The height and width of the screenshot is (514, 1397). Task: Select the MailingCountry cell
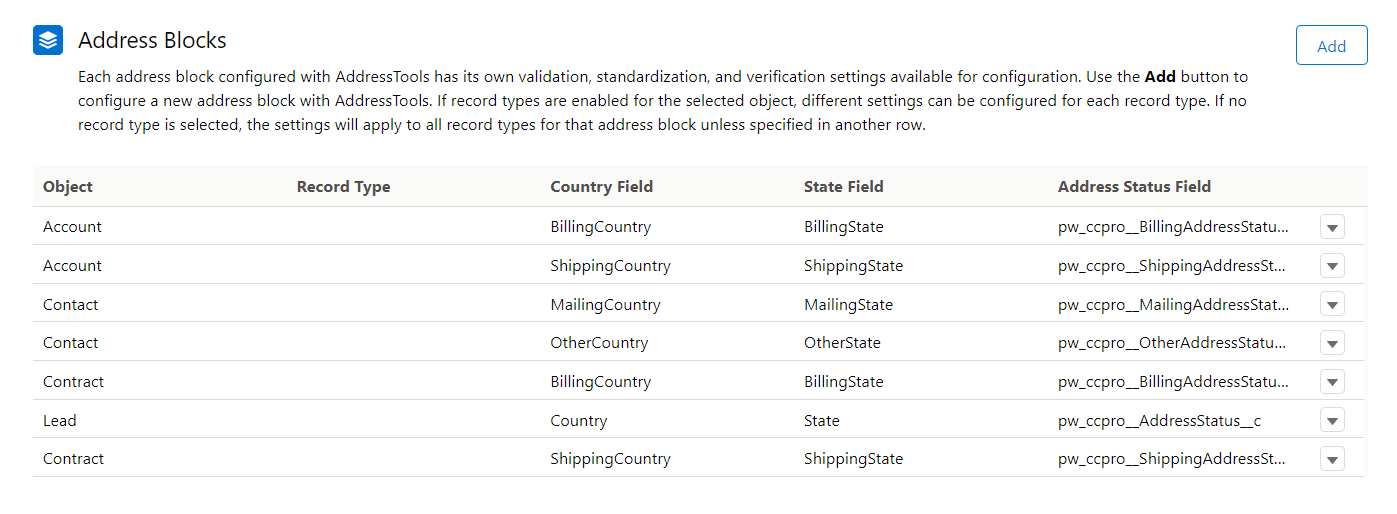(605, 305)
